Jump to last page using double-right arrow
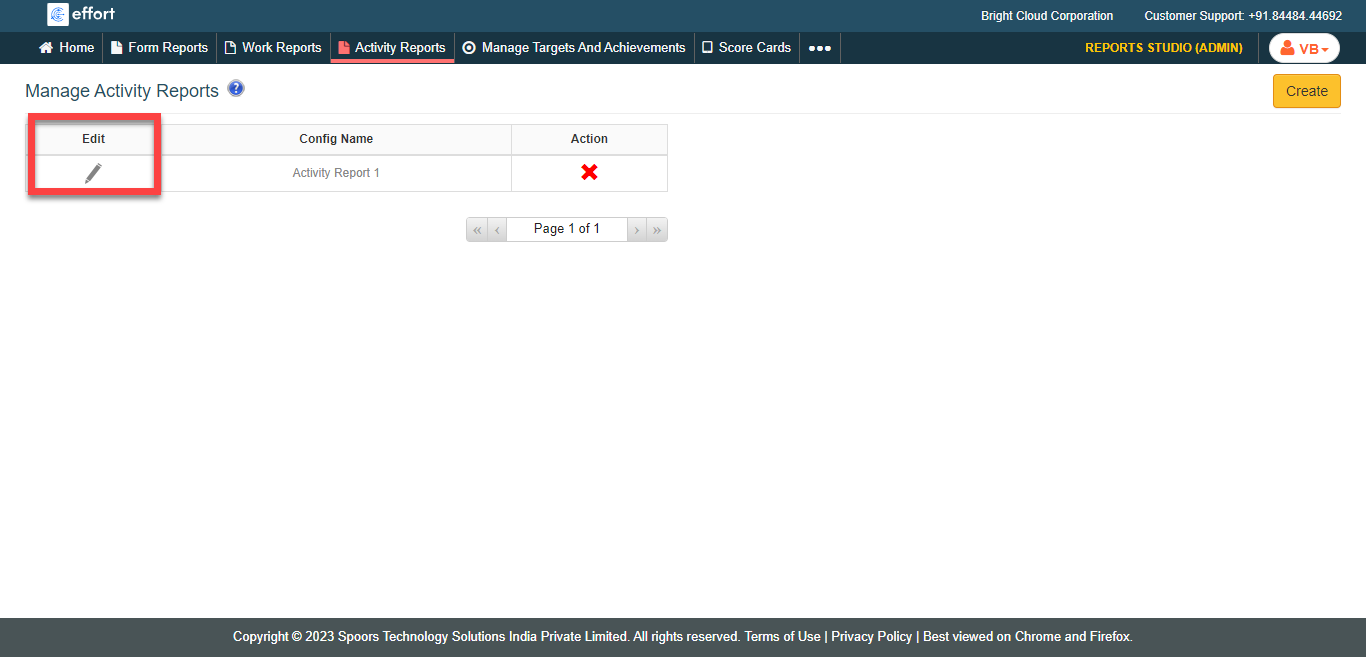The image size is (1366, 657). coord(657,230)
